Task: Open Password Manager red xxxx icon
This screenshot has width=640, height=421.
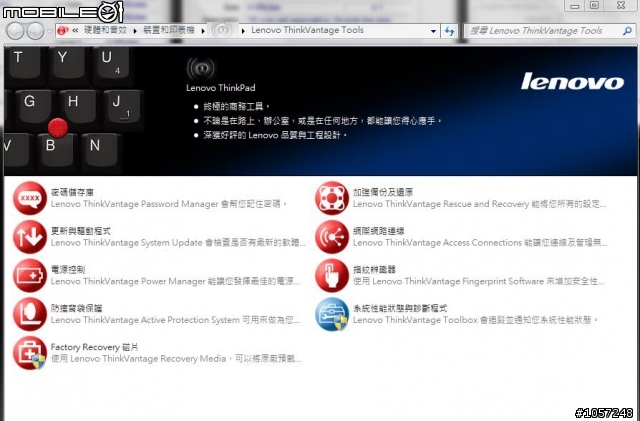Action: (x=30, y=198)
